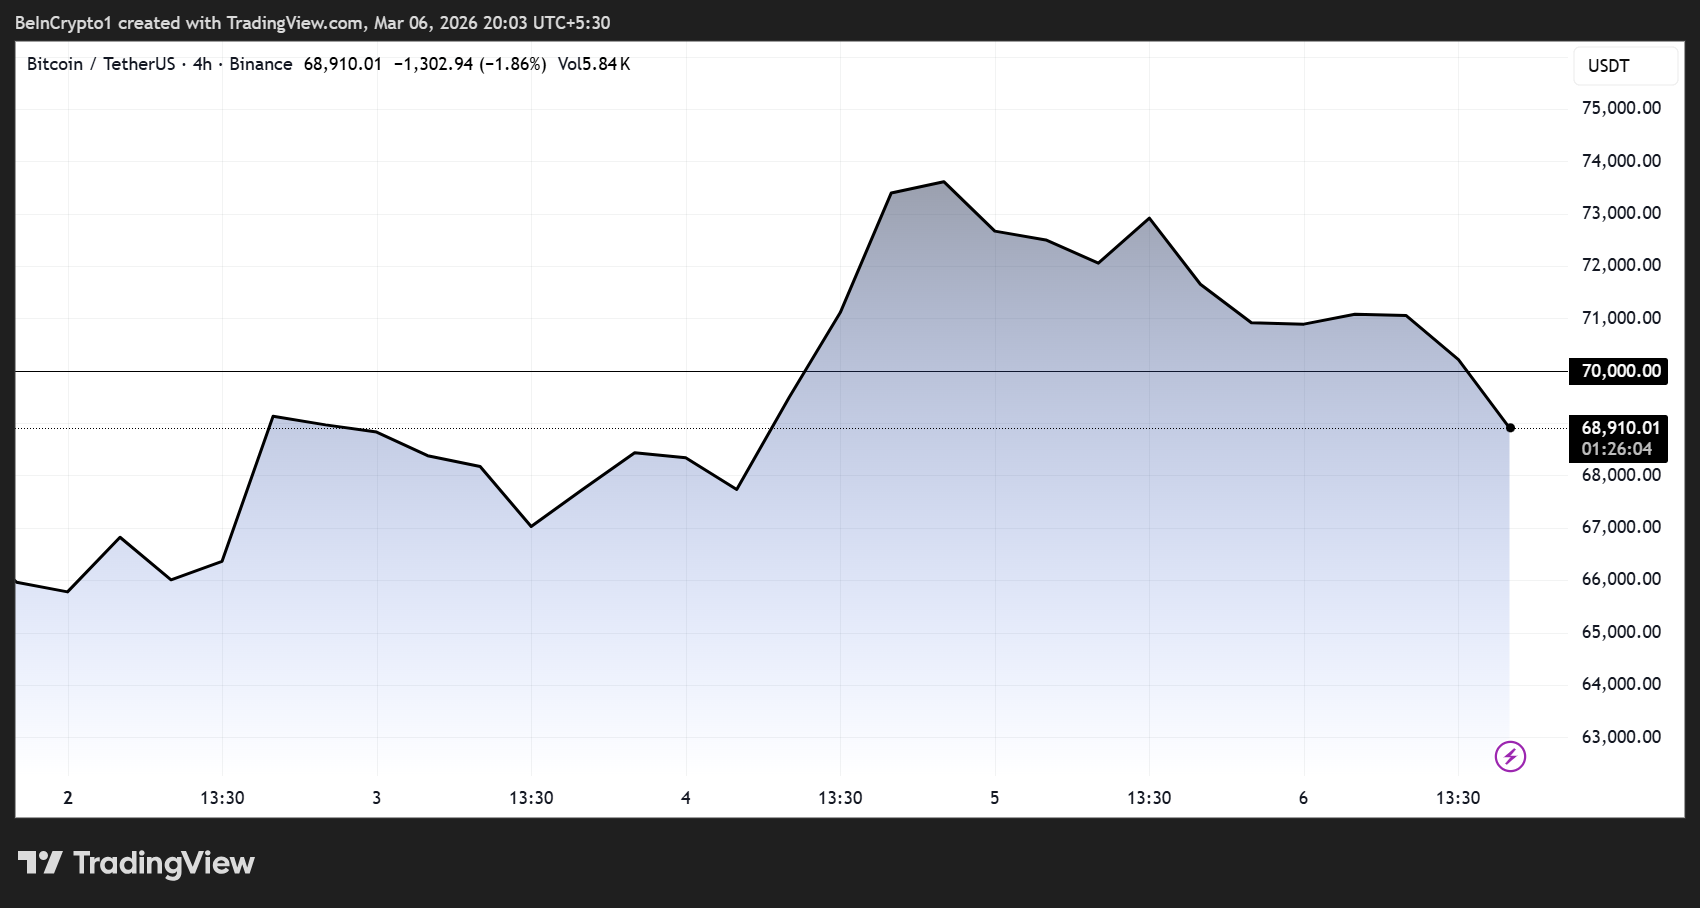Click the Vol 5.84 K volume readout
The image size is (1700, 908).
594,64
